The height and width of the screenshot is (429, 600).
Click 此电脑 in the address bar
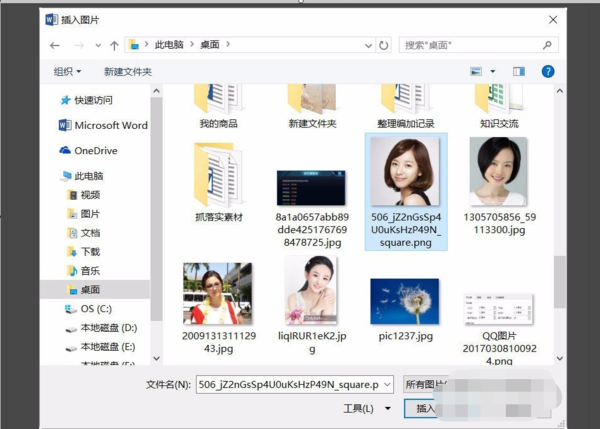coord(169,45)
